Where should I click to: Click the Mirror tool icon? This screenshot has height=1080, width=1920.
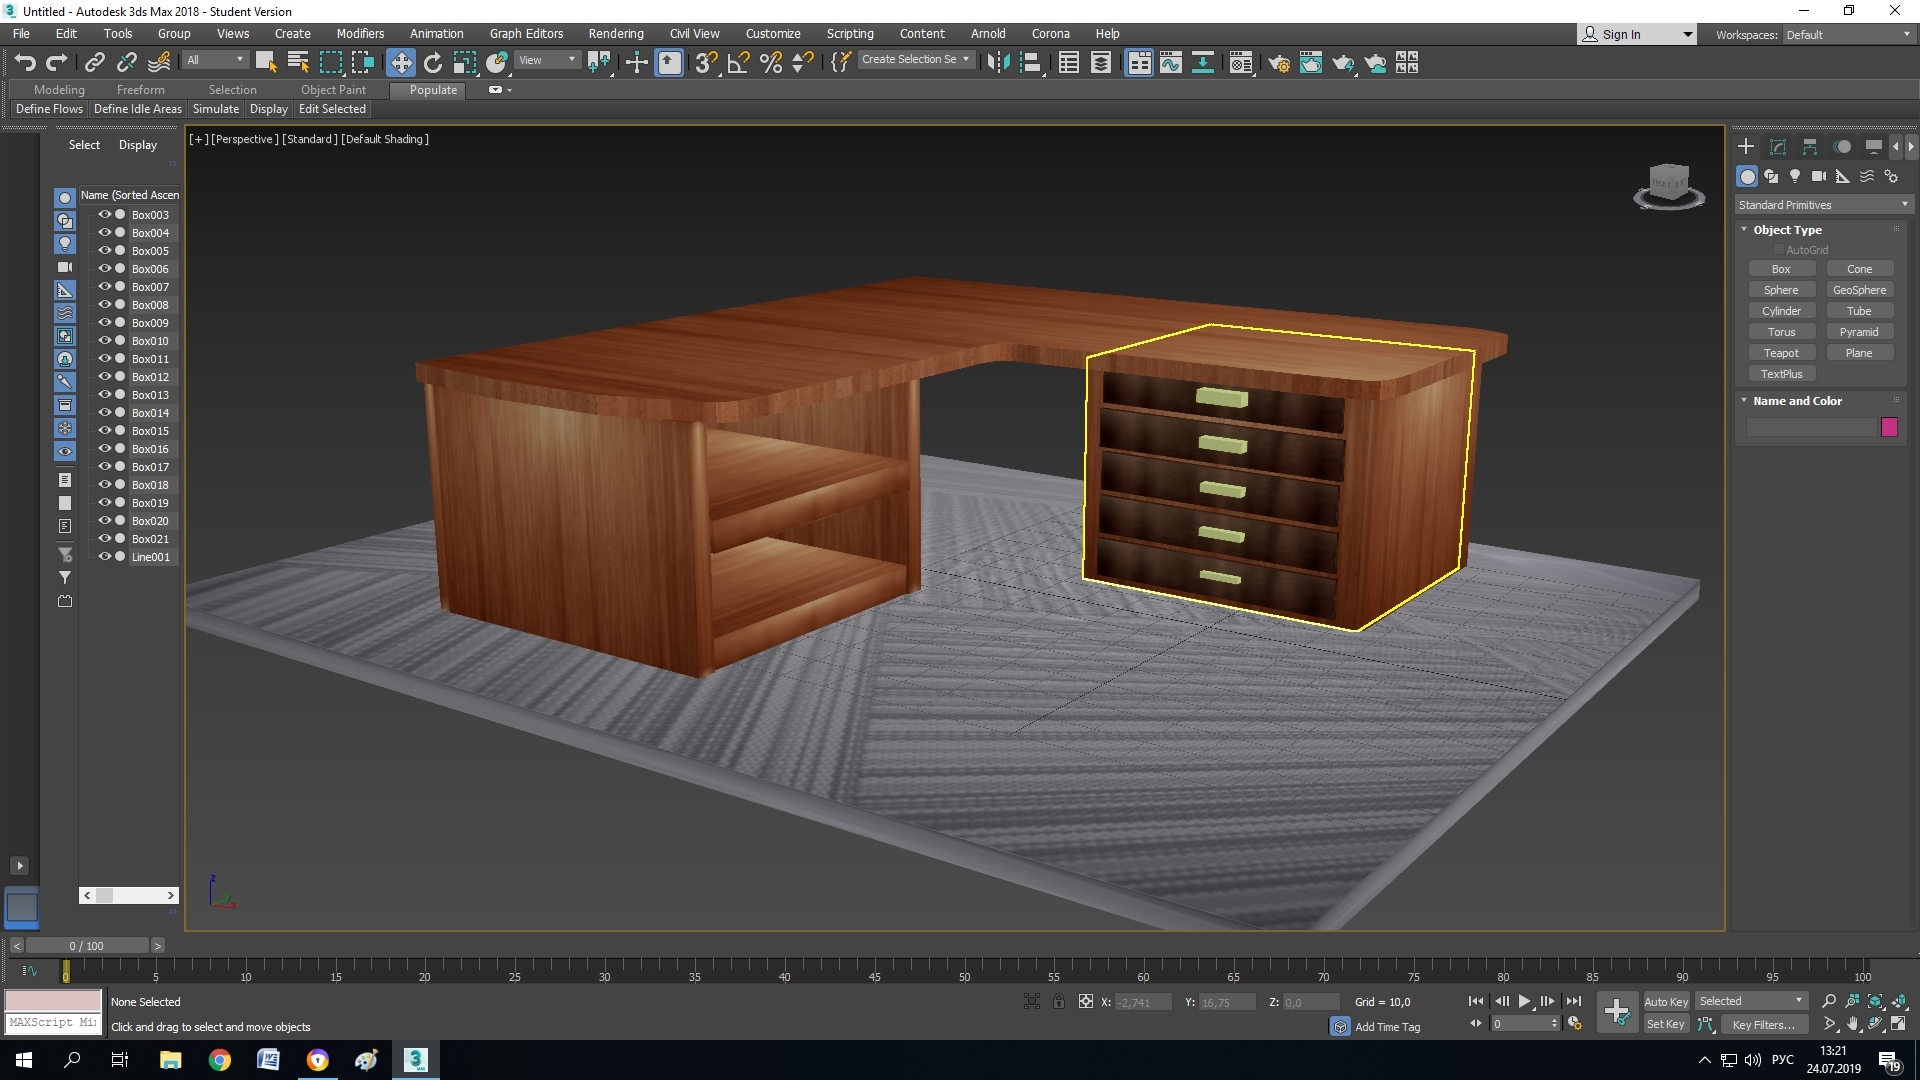pos(997,63)
